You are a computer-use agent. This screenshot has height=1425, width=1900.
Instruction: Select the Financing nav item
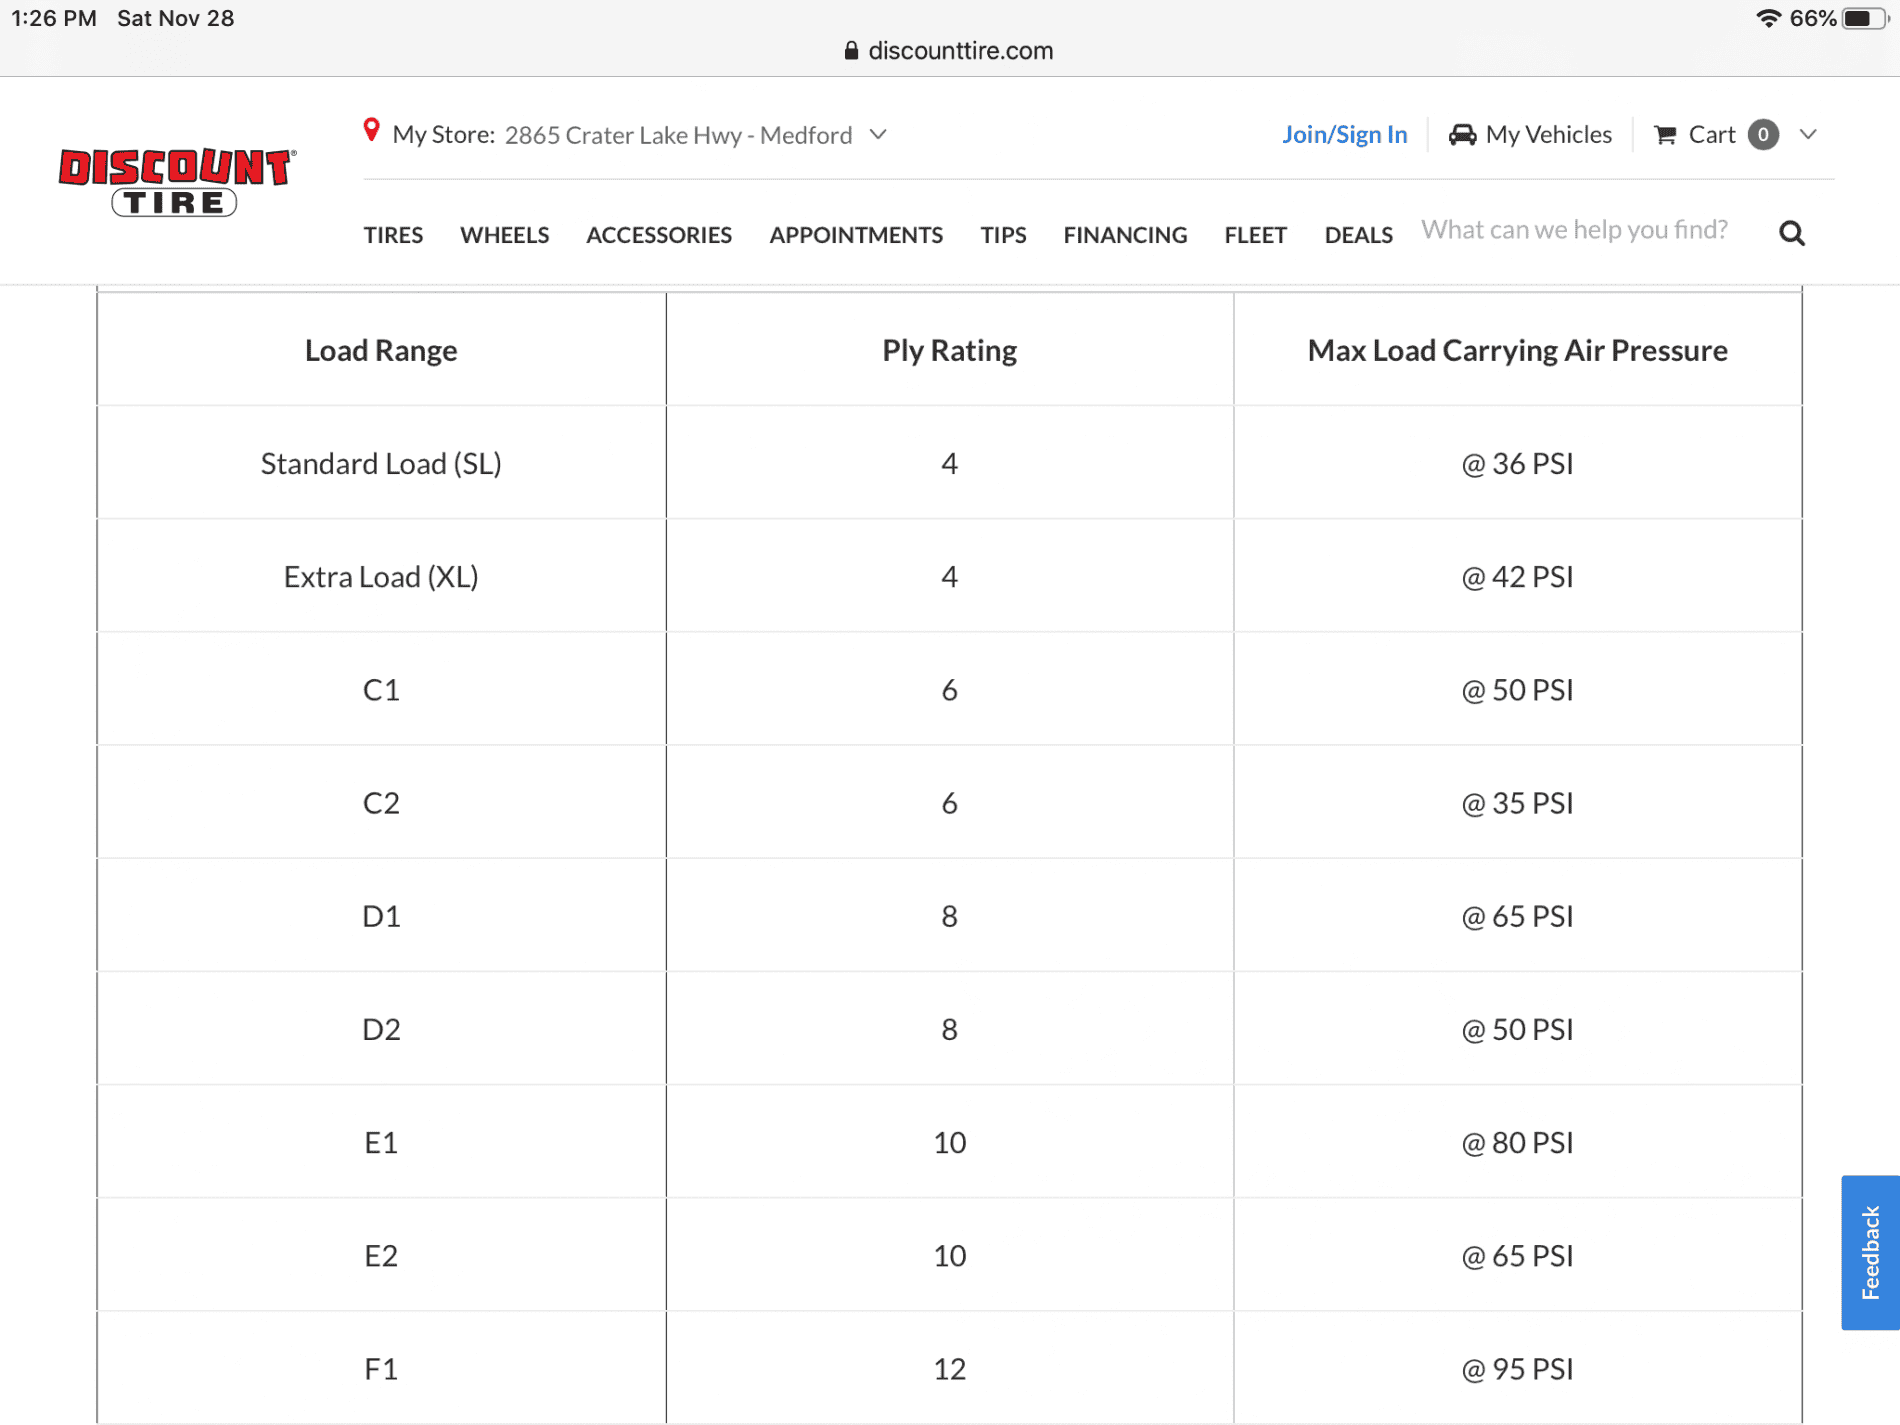click(1124, 235)
